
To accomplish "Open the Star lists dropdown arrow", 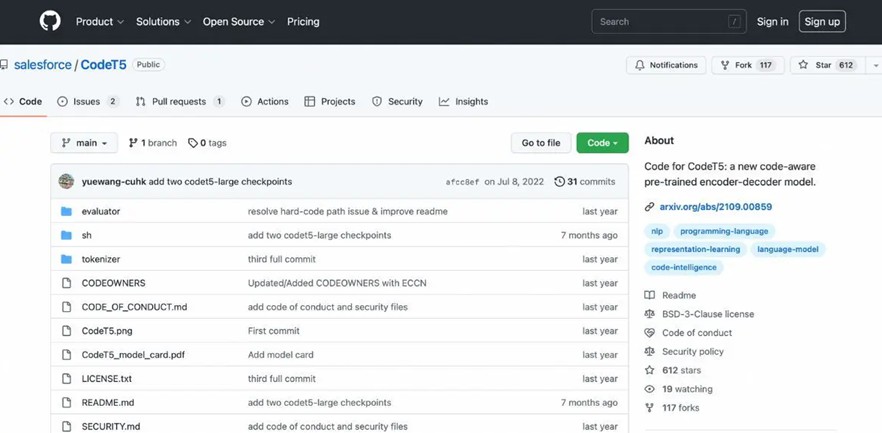I will click(x=874, y=65).
